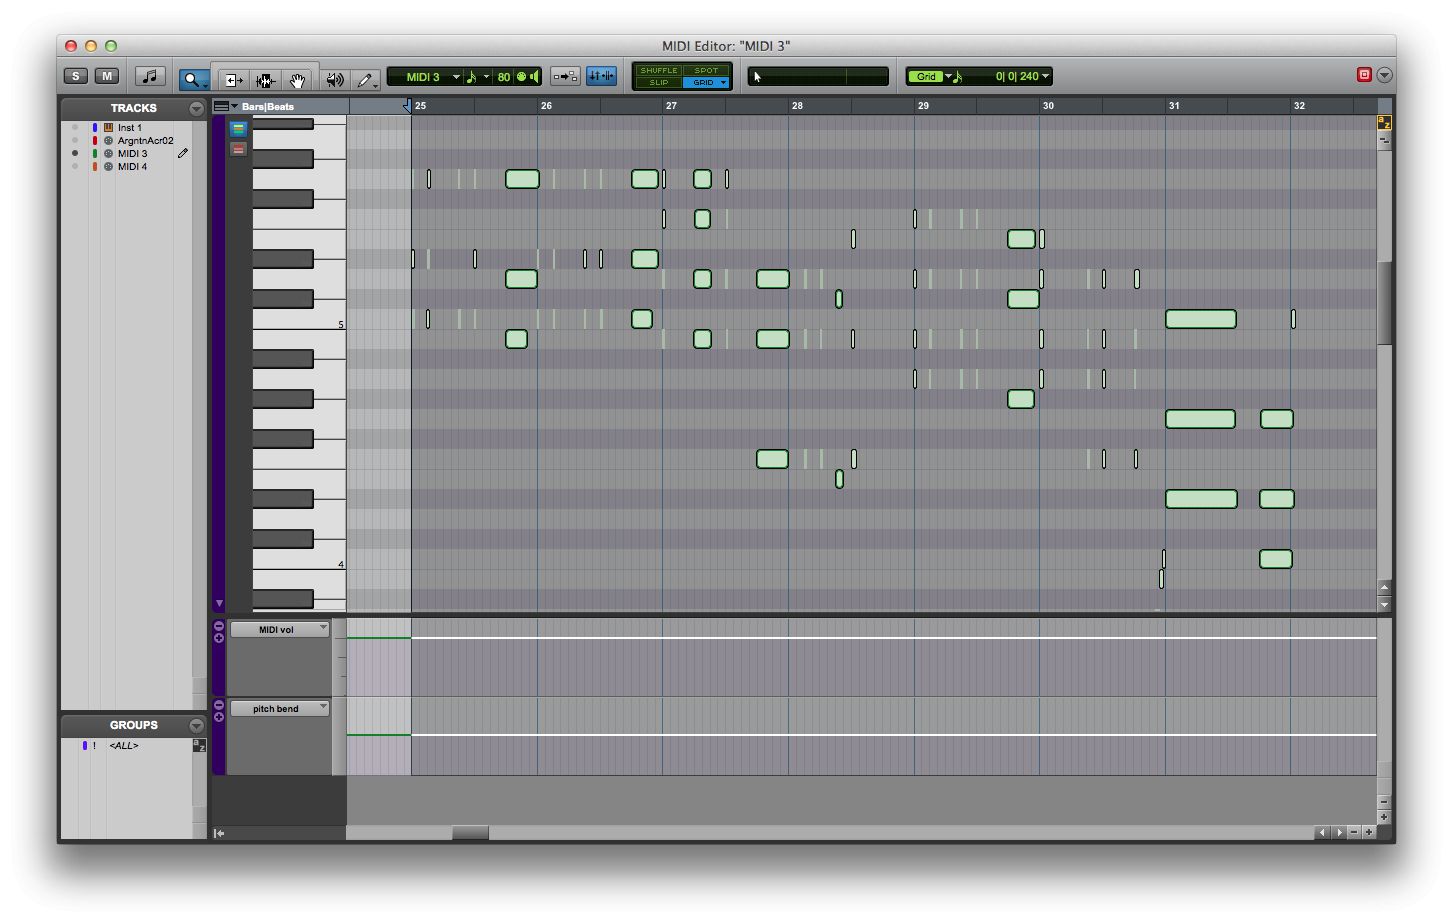Click ArgntnAcr02 MIDI track type icon
The width and height of the screenshot is (1453, 923).
pos(108,141)
